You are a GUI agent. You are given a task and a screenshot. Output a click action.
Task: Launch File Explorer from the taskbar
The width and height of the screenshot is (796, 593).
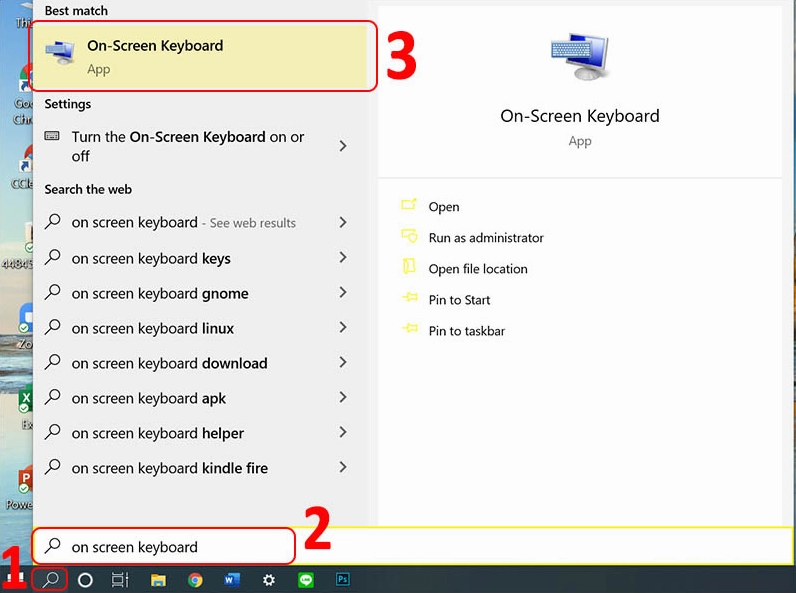[158, 580]
